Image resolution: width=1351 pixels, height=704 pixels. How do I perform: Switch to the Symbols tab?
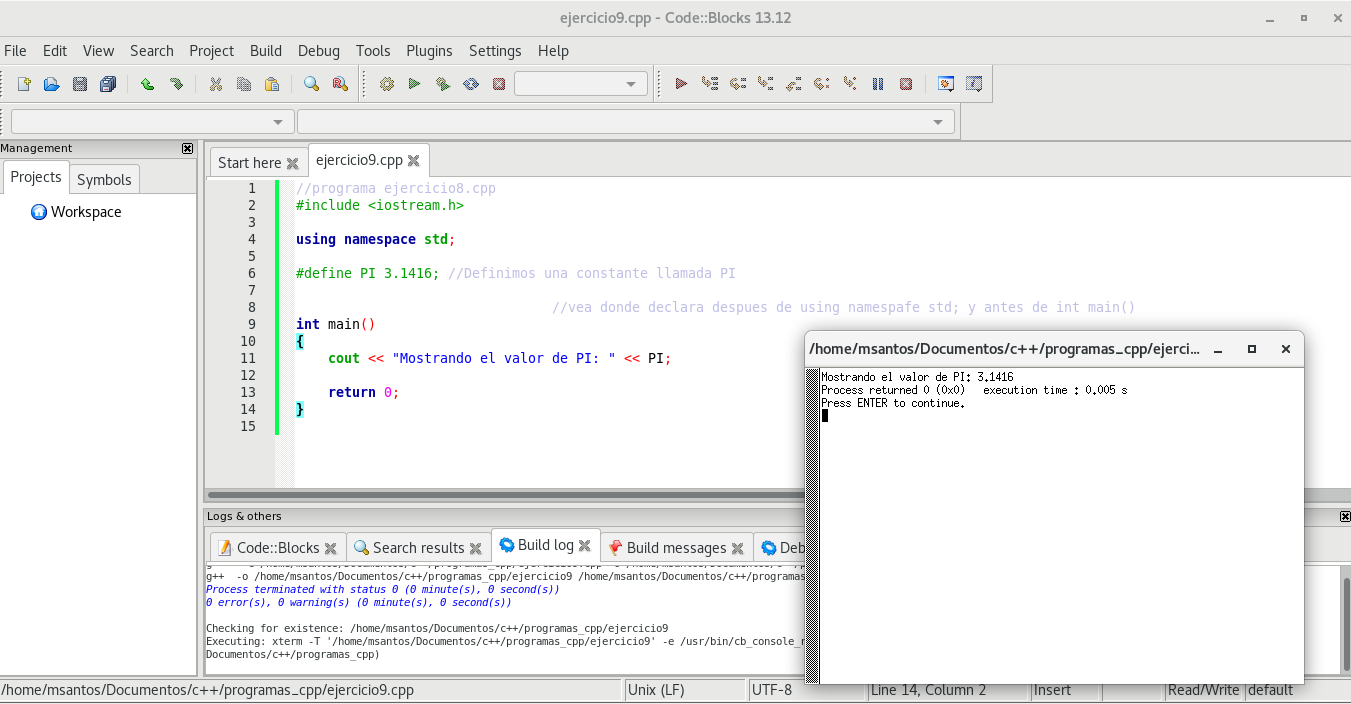click(x=104, y=179)
